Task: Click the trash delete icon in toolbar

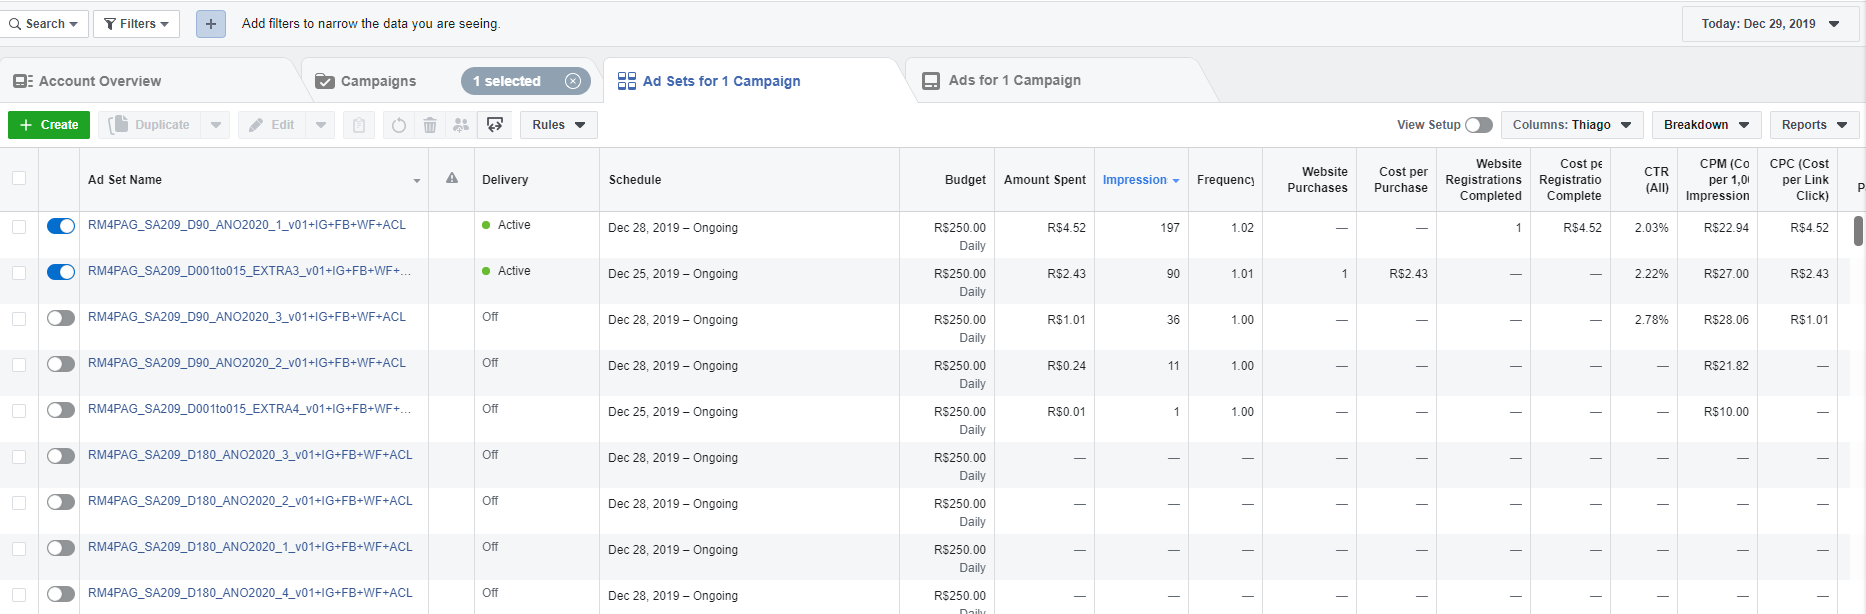Action: [430, 125]
